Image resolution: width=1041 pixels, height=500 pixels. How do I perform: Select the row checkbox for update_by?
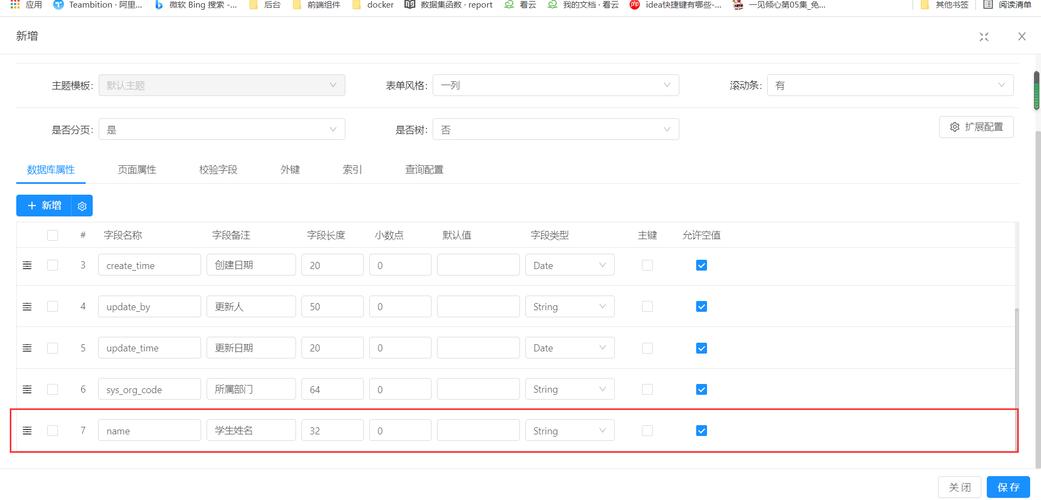click(x=52, y=307)
